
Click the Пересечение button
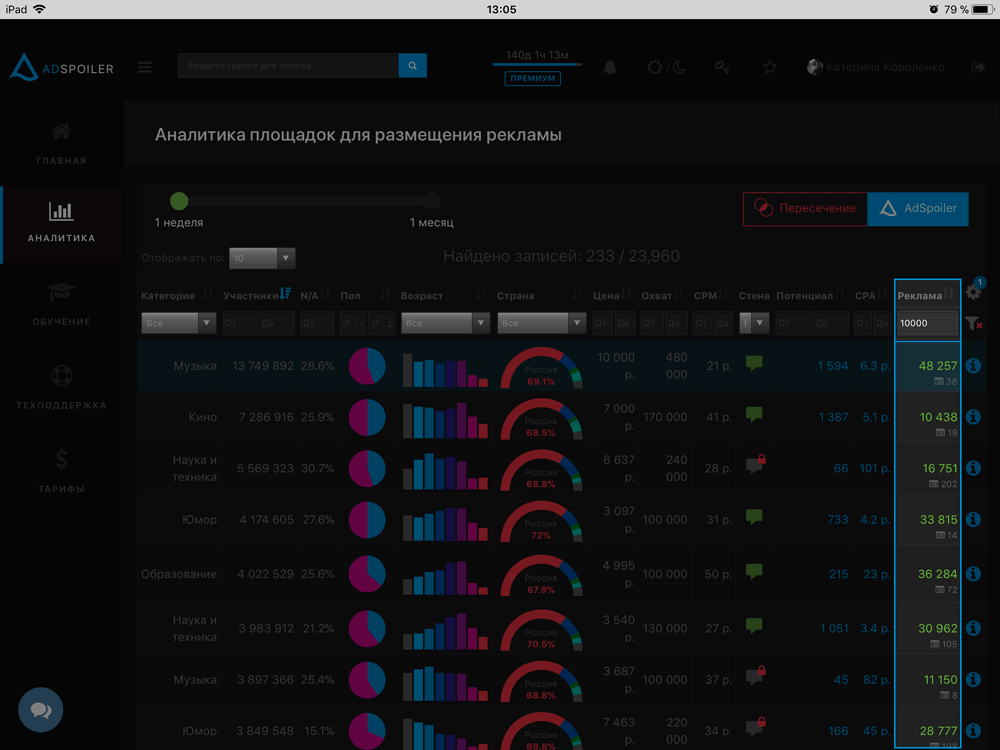805,209
